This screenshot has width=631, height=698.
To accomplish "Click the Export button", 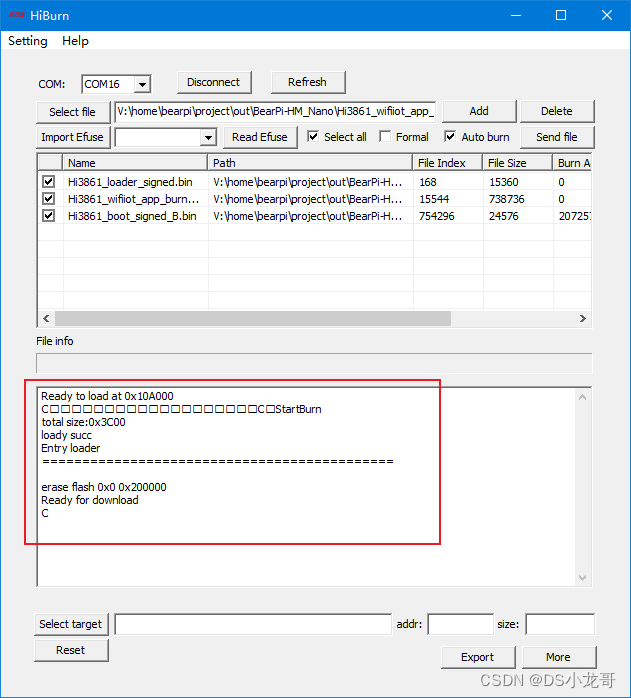I will coord(478,657).
